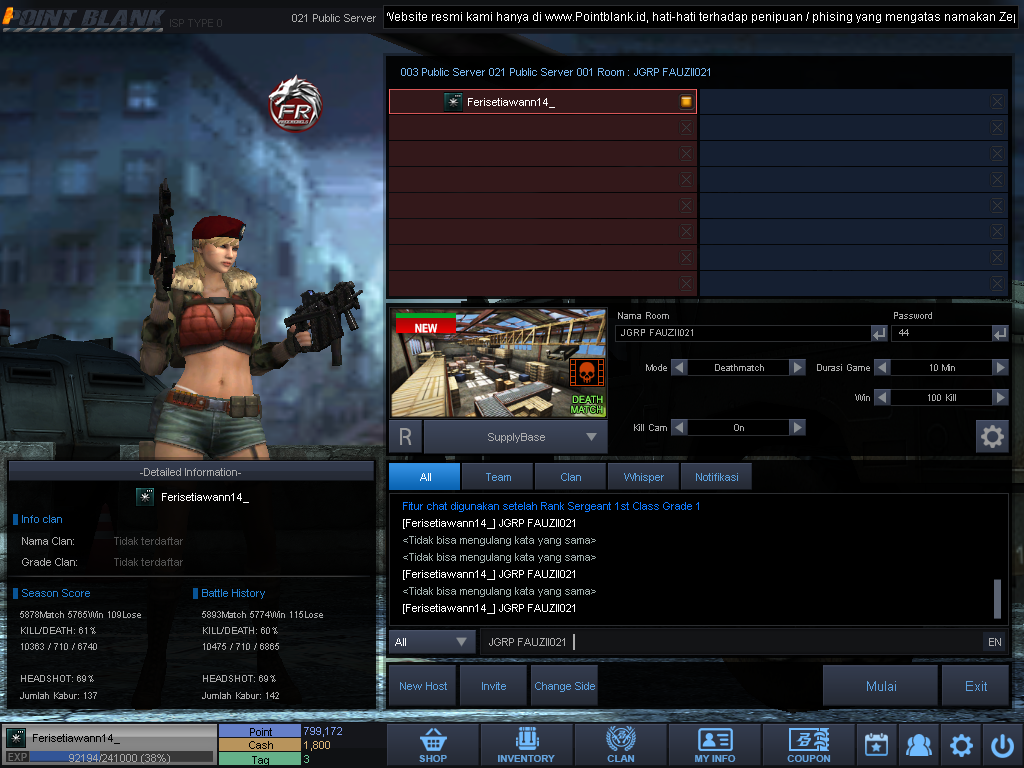Click the Cash balance 1,800 value
1024x768 pixels.
coord(317,745)
